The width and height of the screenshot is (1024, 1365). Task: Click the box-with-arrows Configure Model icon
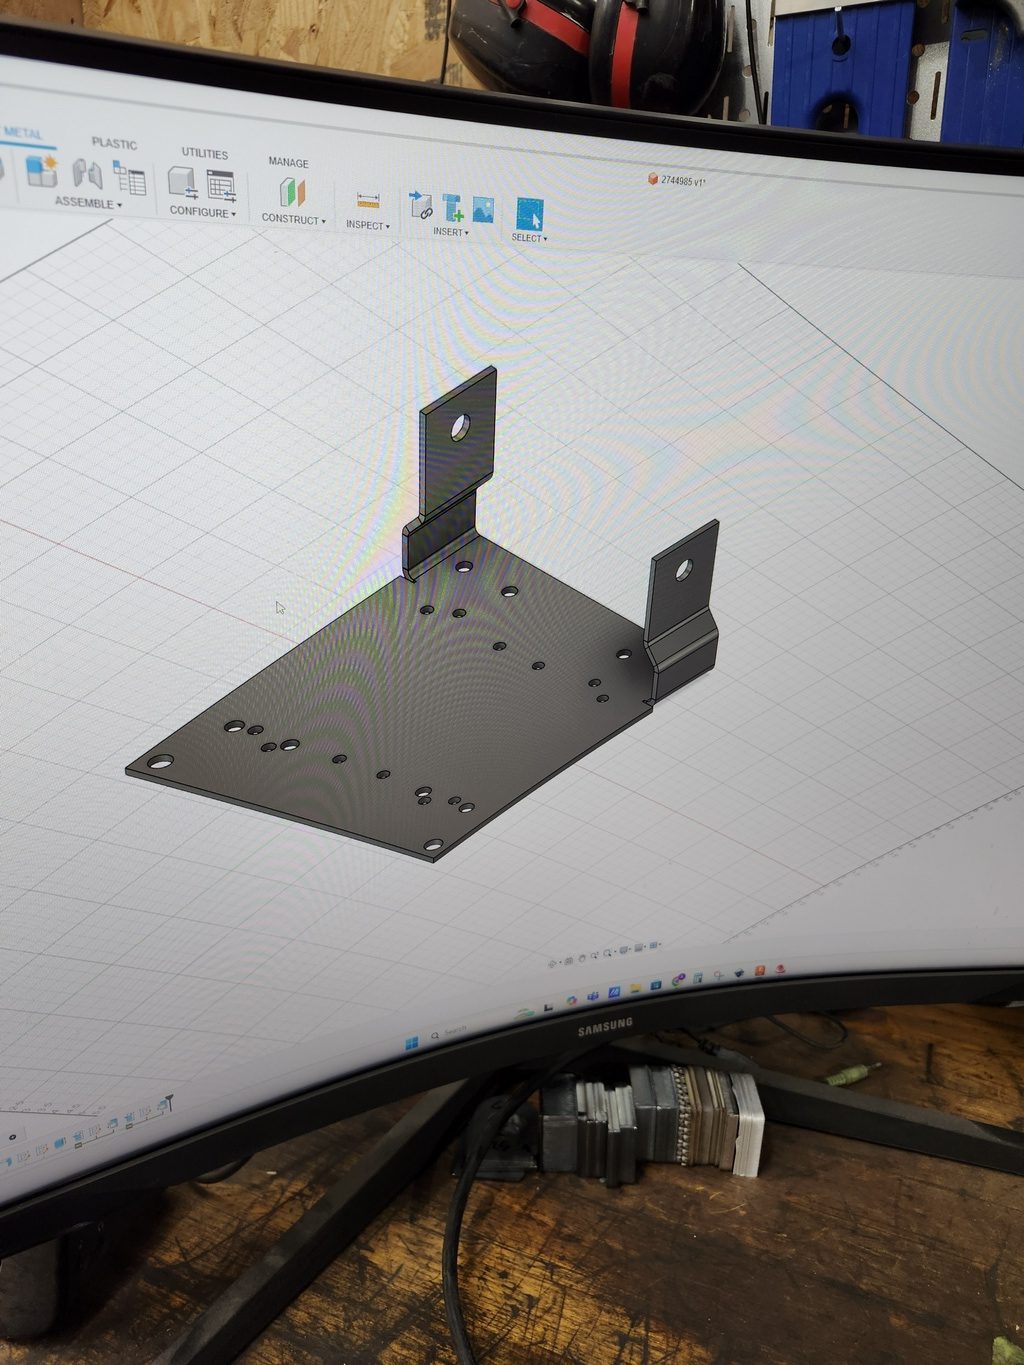pos(182,182)
